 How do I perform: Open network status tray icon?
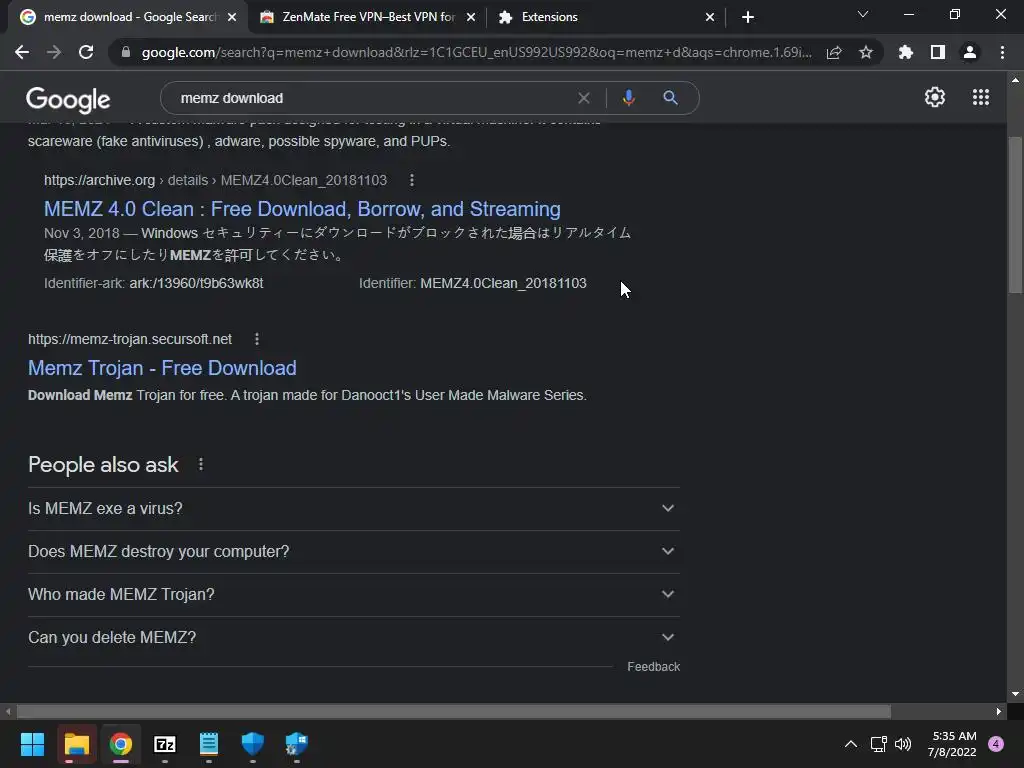point(878,744)
